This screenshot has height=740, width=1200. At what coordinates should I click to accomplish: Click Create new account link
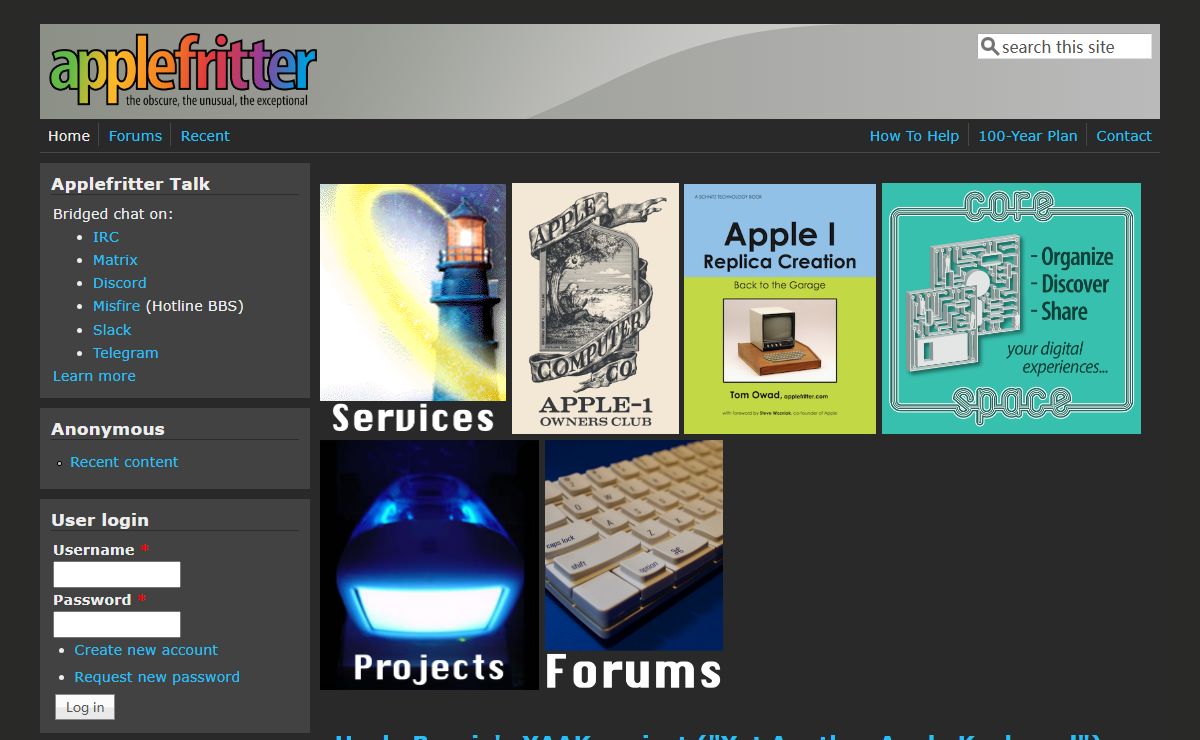146,650
